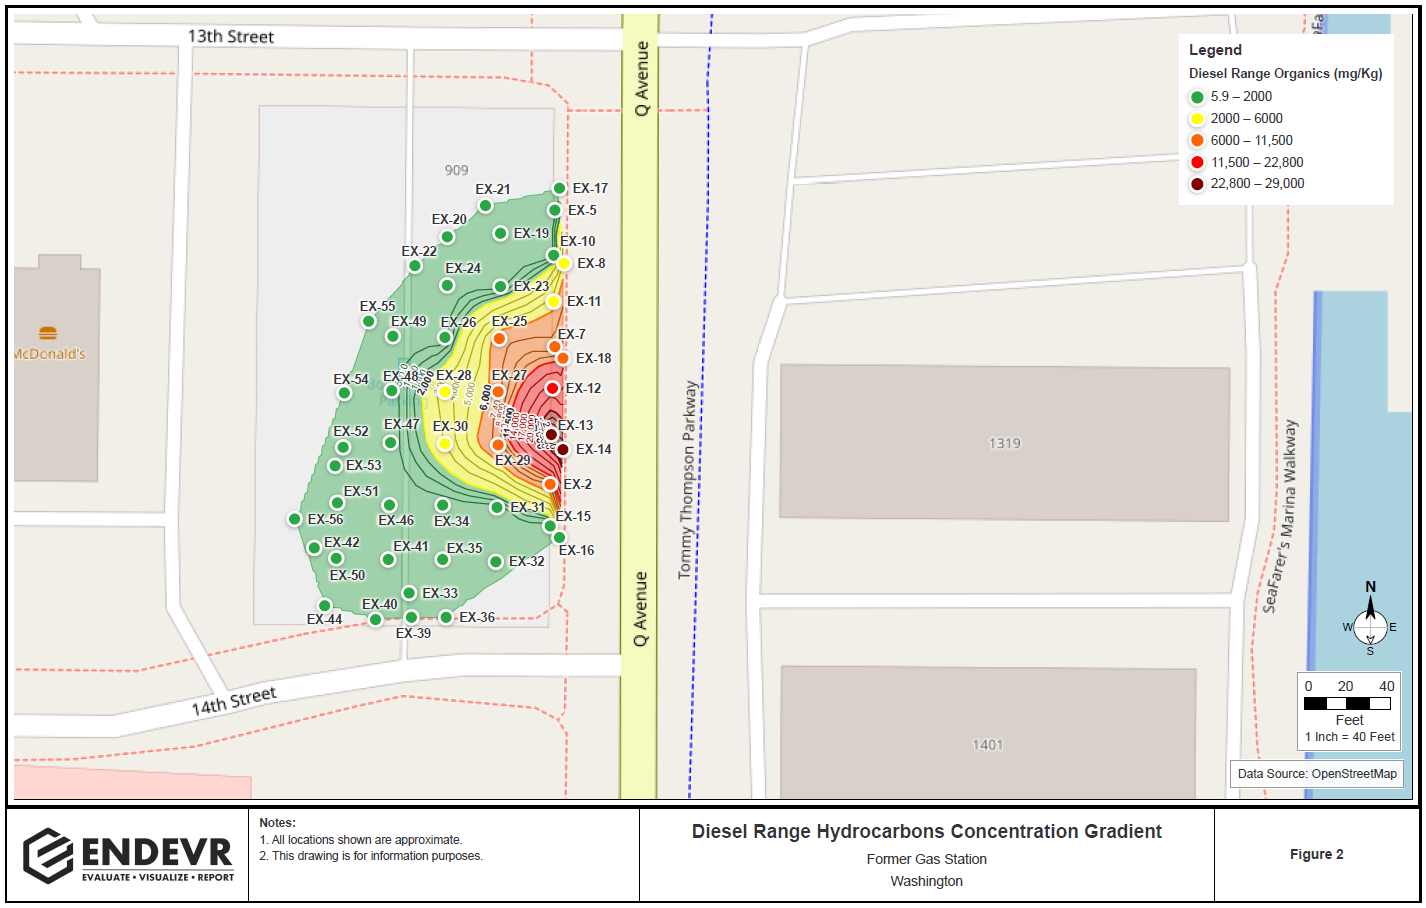This screenshot has width=1426, height=908.
Task: Pick the yellow EX-30 sample marker
Action: [x=445, y=443]
